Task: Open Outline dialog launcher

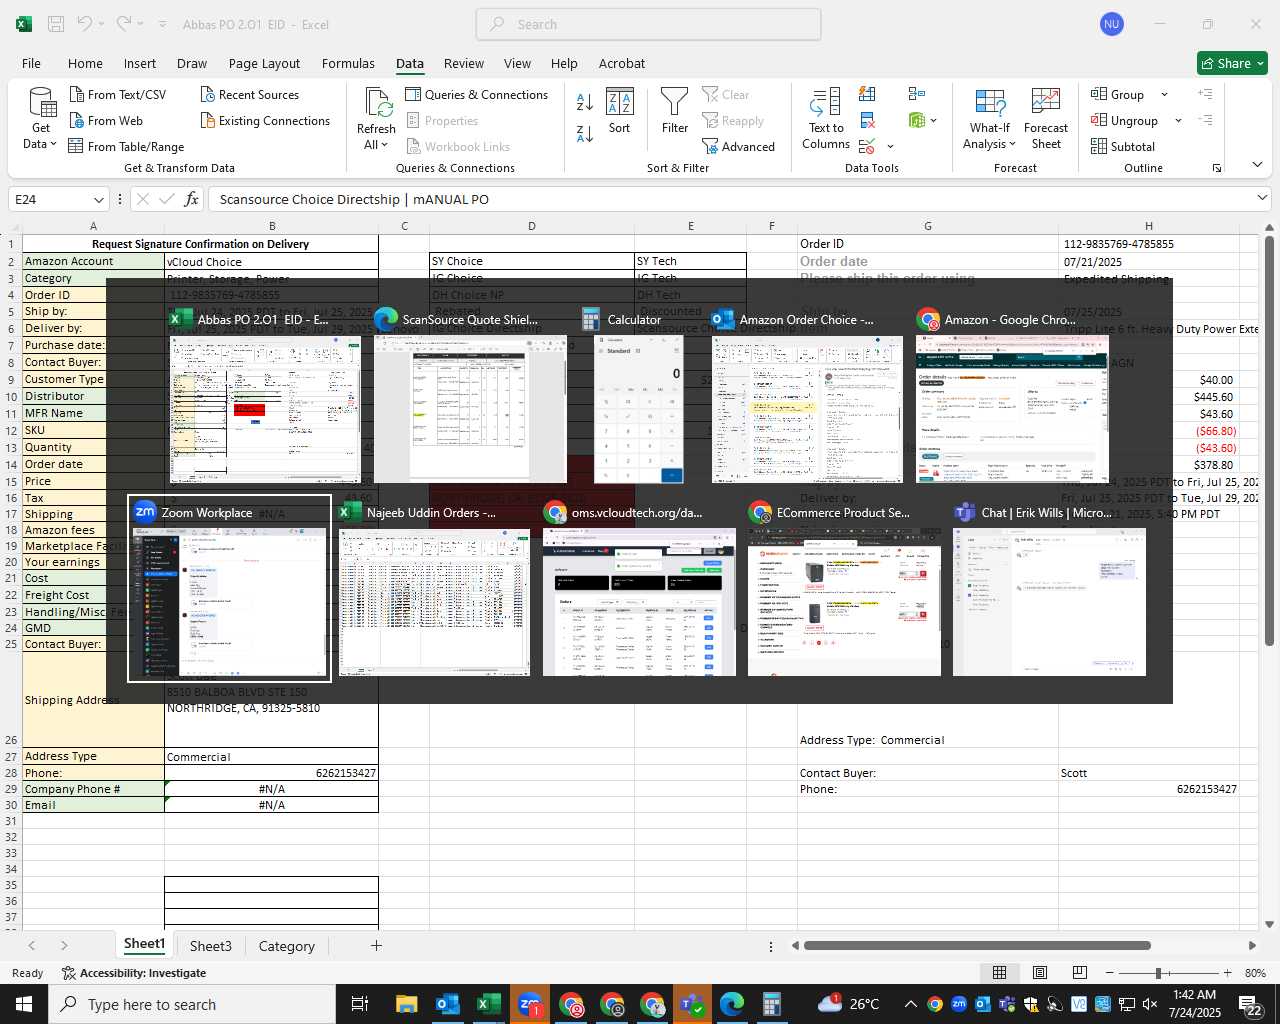Action: click(x=1217, y=168)
